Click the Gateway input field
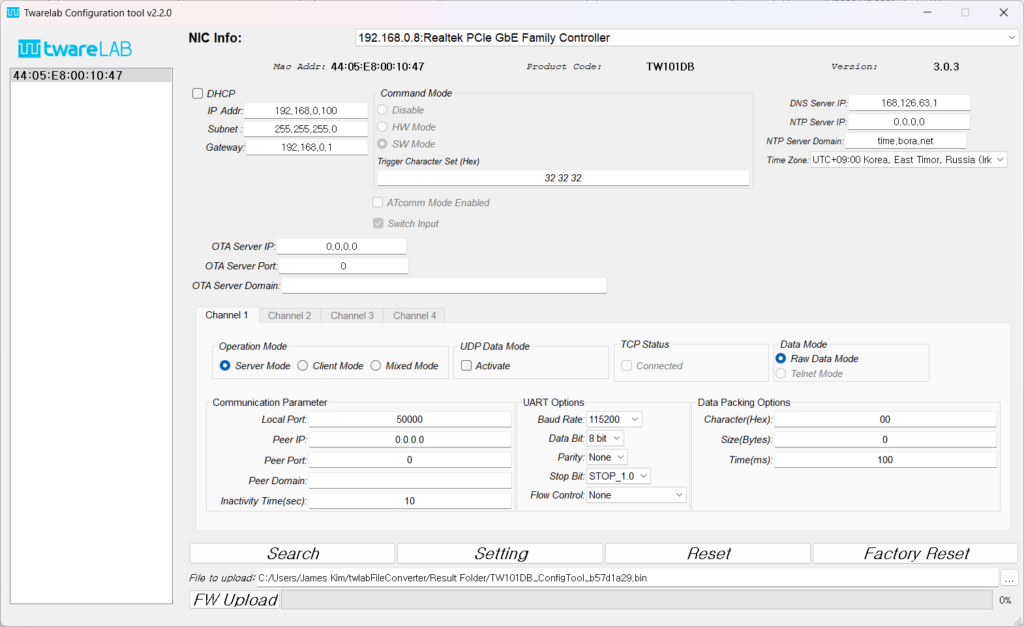 (307, 147)
